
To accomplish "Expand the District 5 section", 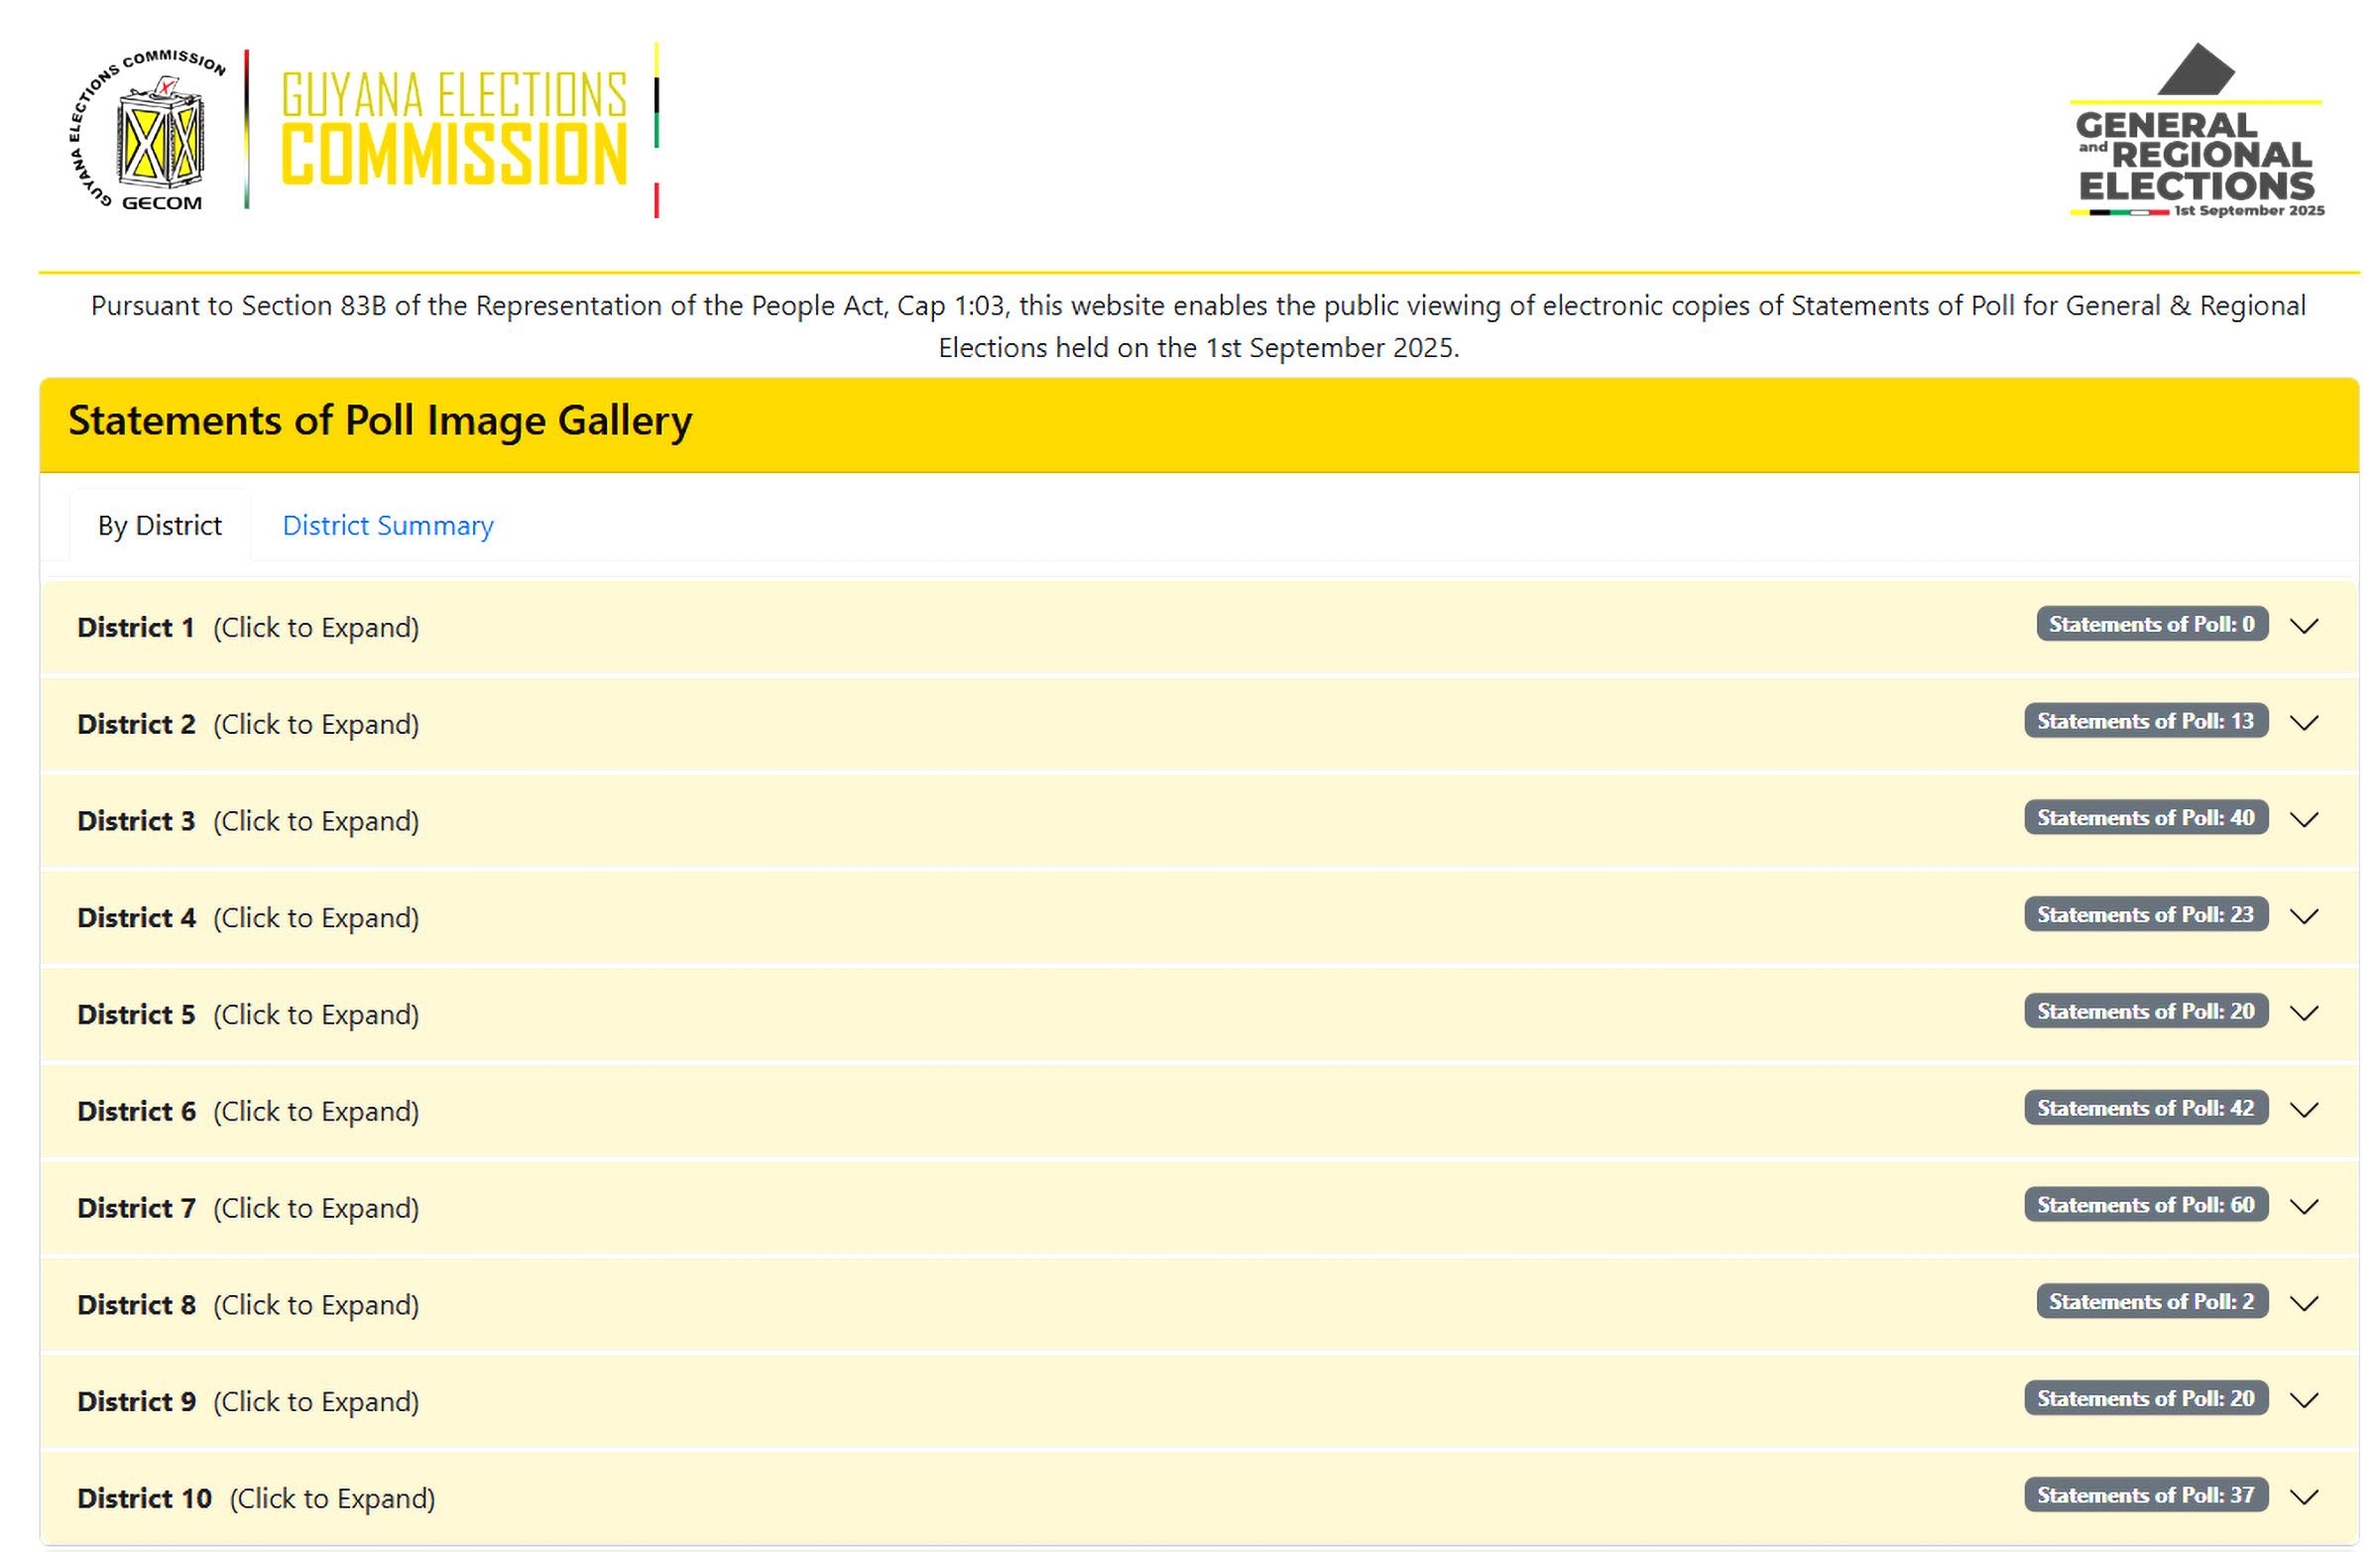I will [248, 1014].
